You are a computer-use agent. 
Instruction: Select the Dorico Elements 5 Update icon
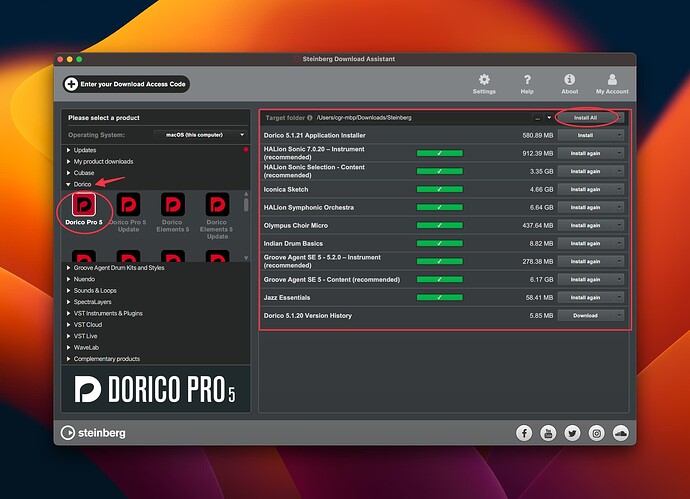coord(217,204)
